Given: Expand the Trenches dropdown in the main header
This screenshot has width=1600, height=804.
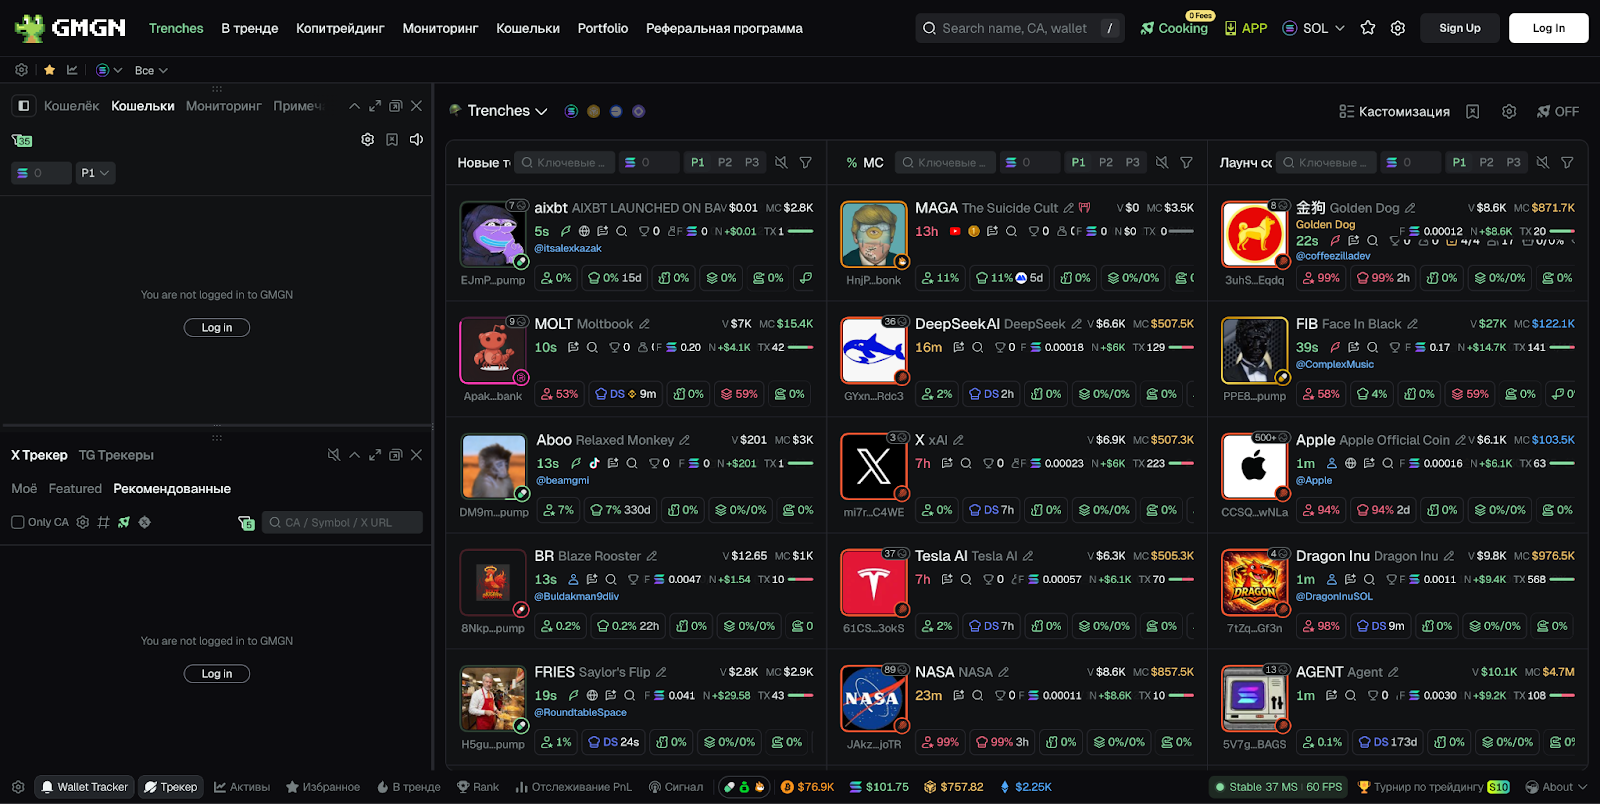Looking at the screenshot, I should 507,111.
